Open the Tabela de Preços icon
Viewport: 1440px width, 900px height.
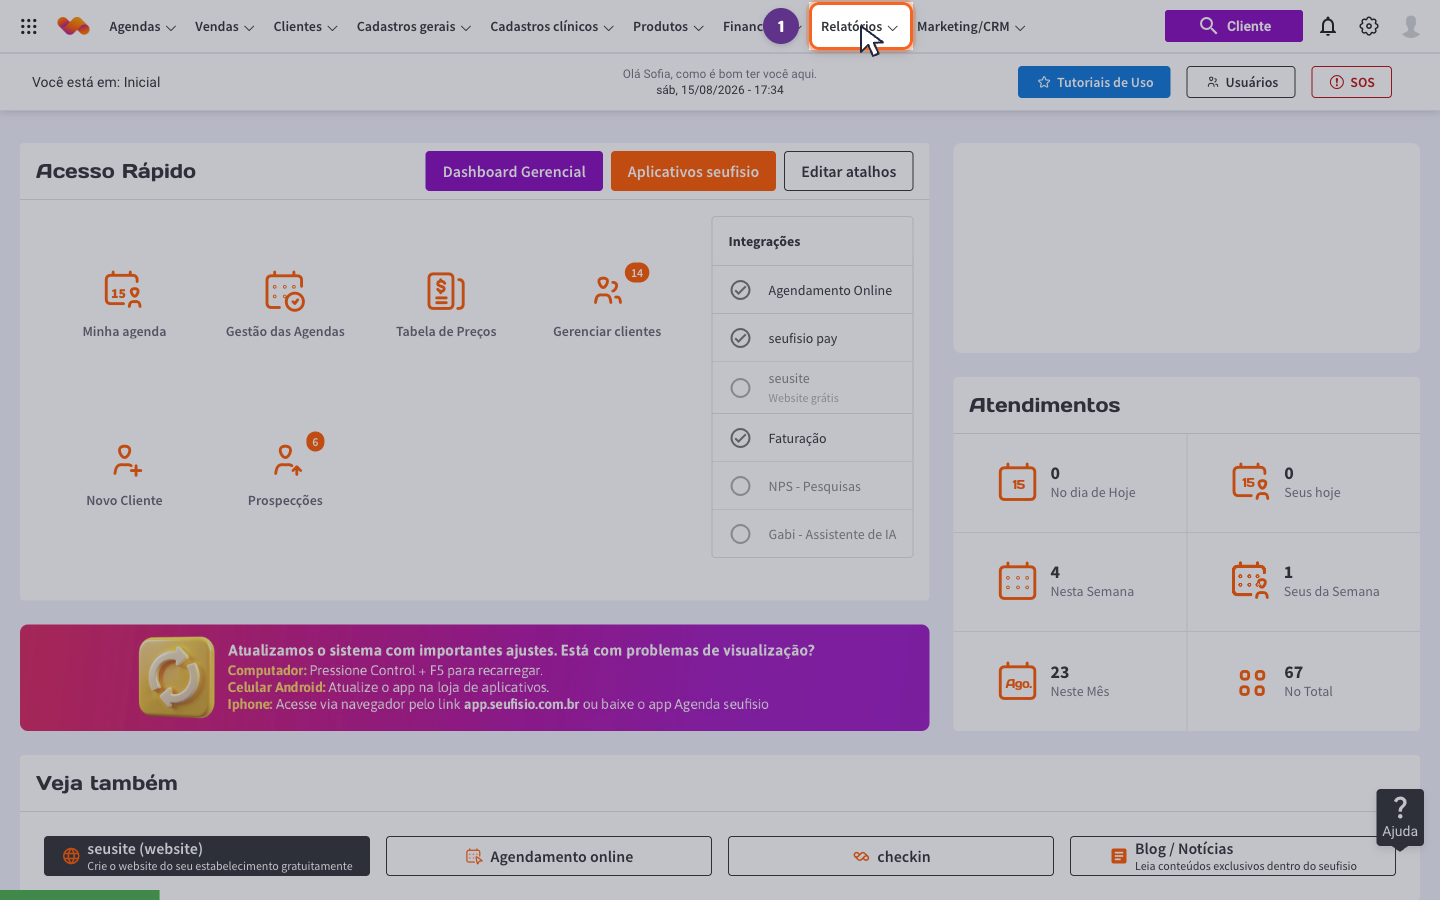pyautogui.click(x=446, y=290)
